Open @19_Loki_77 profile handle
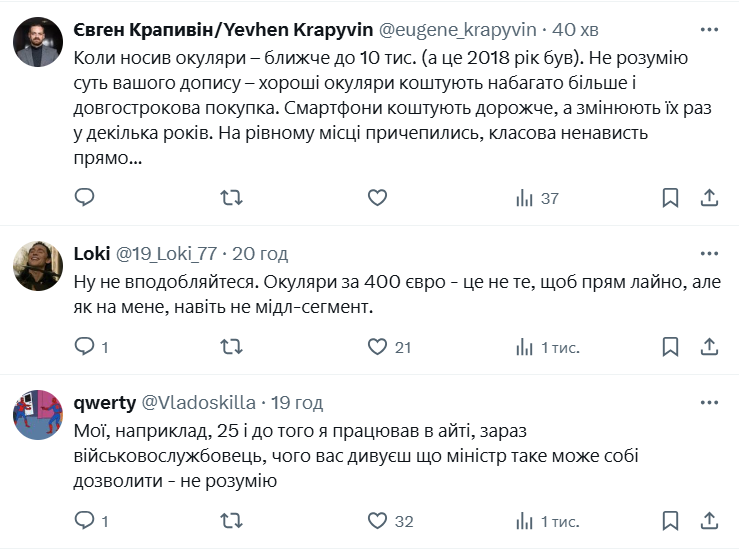Image resolution: width=739 pixels, height=552 pixels. tap(167, 252)
